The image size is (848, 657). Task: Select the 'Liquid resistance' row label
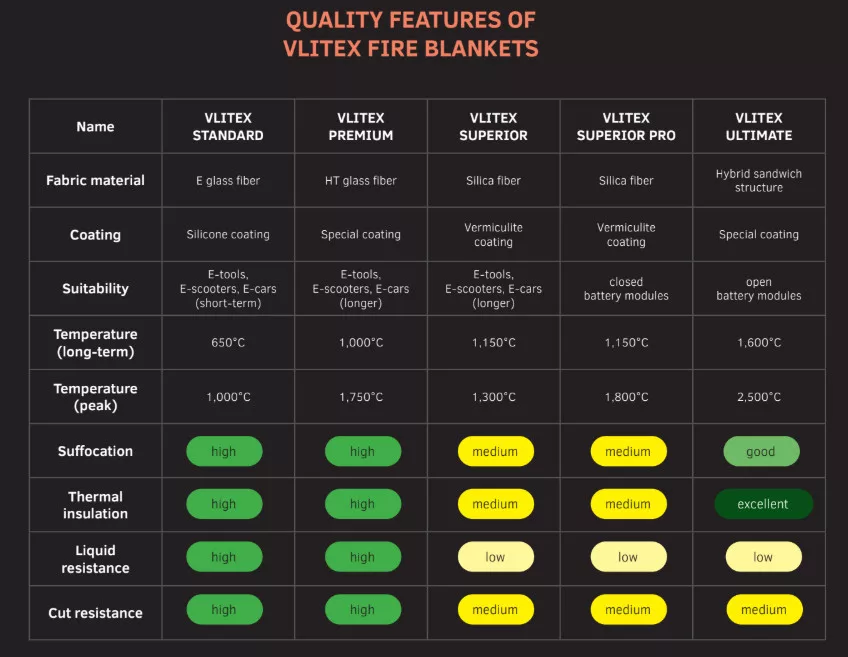click(95, 559)
